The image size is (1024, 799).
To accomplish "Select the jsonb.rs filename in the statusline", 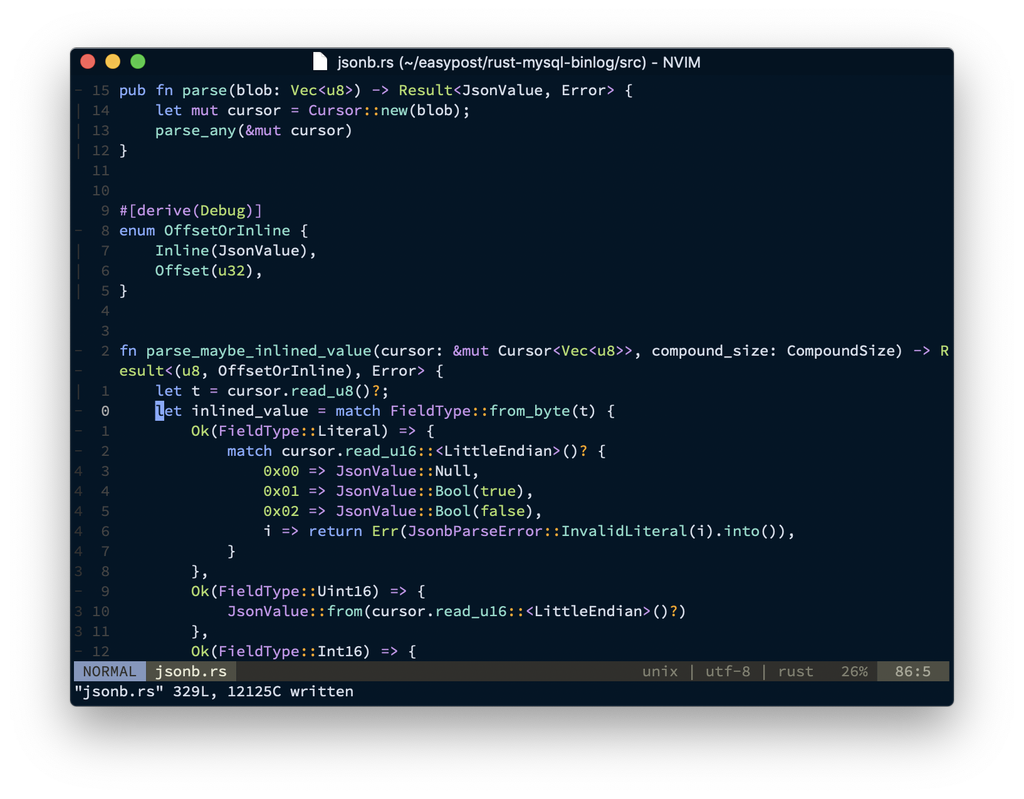I will coord(190,671).
